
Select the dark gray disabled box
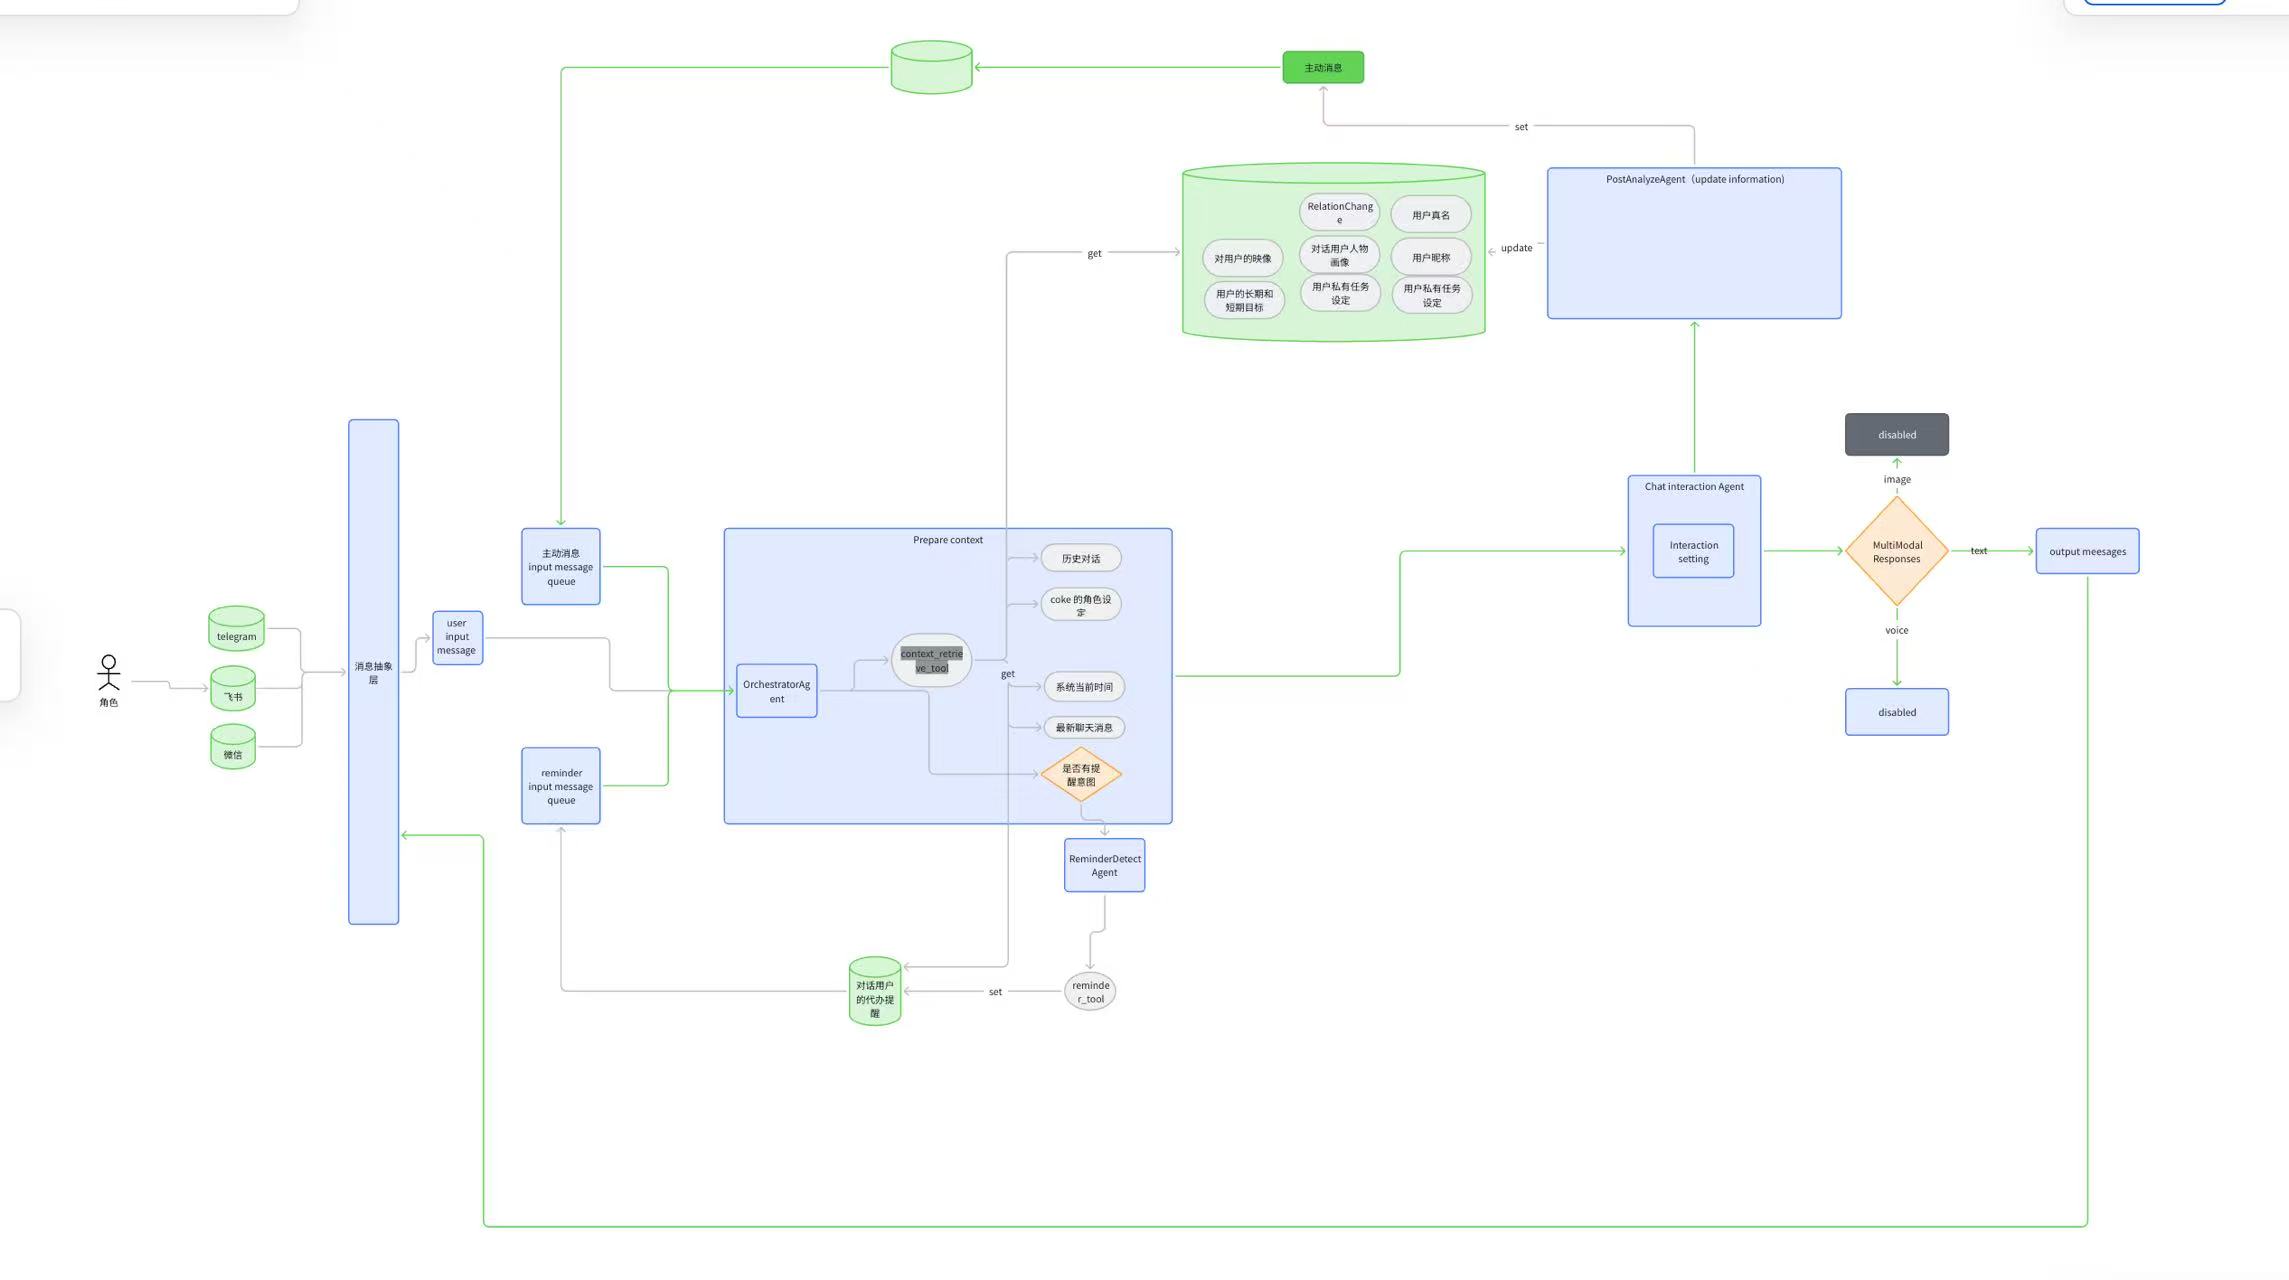click(x=1896, y=434)
